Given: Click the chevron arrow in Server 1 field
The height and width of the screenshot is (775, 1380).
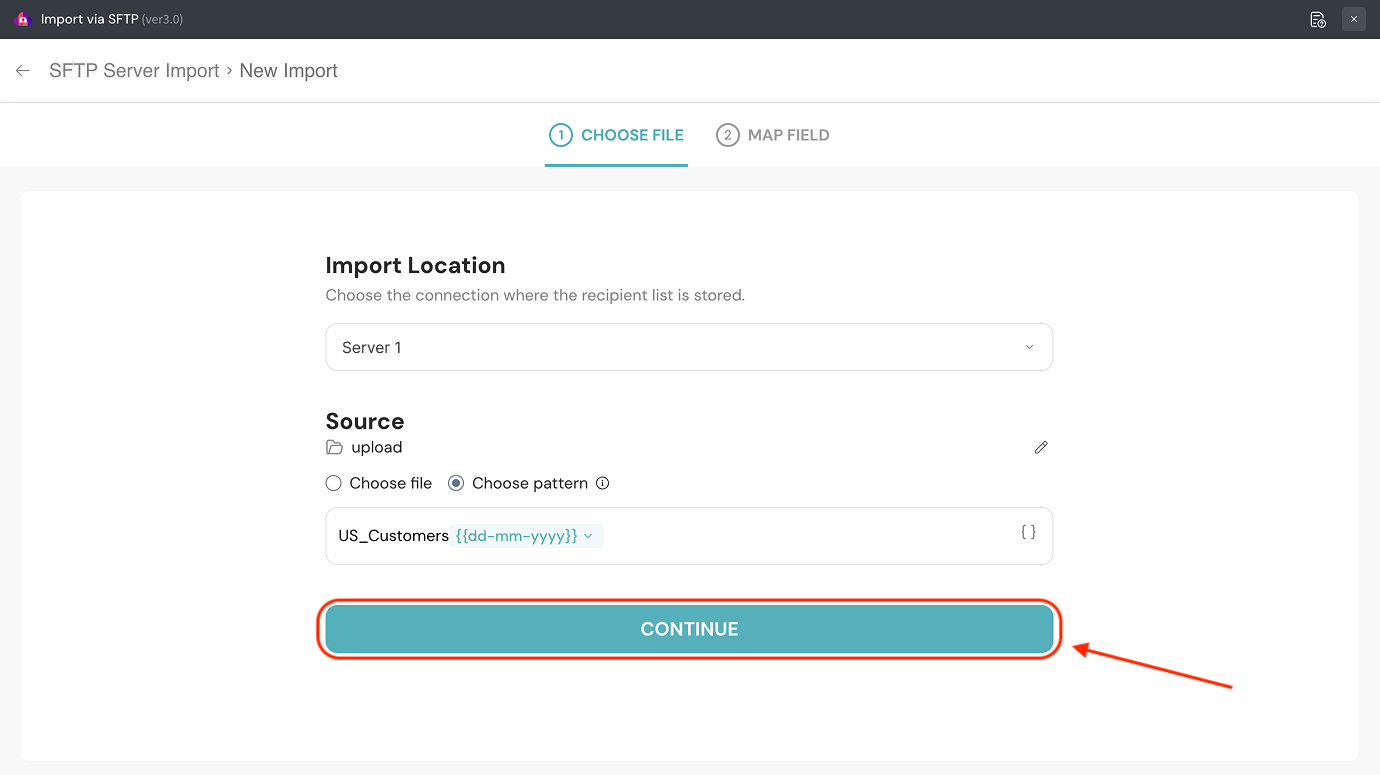Looking at the screenshot, I should point(1029,347).
